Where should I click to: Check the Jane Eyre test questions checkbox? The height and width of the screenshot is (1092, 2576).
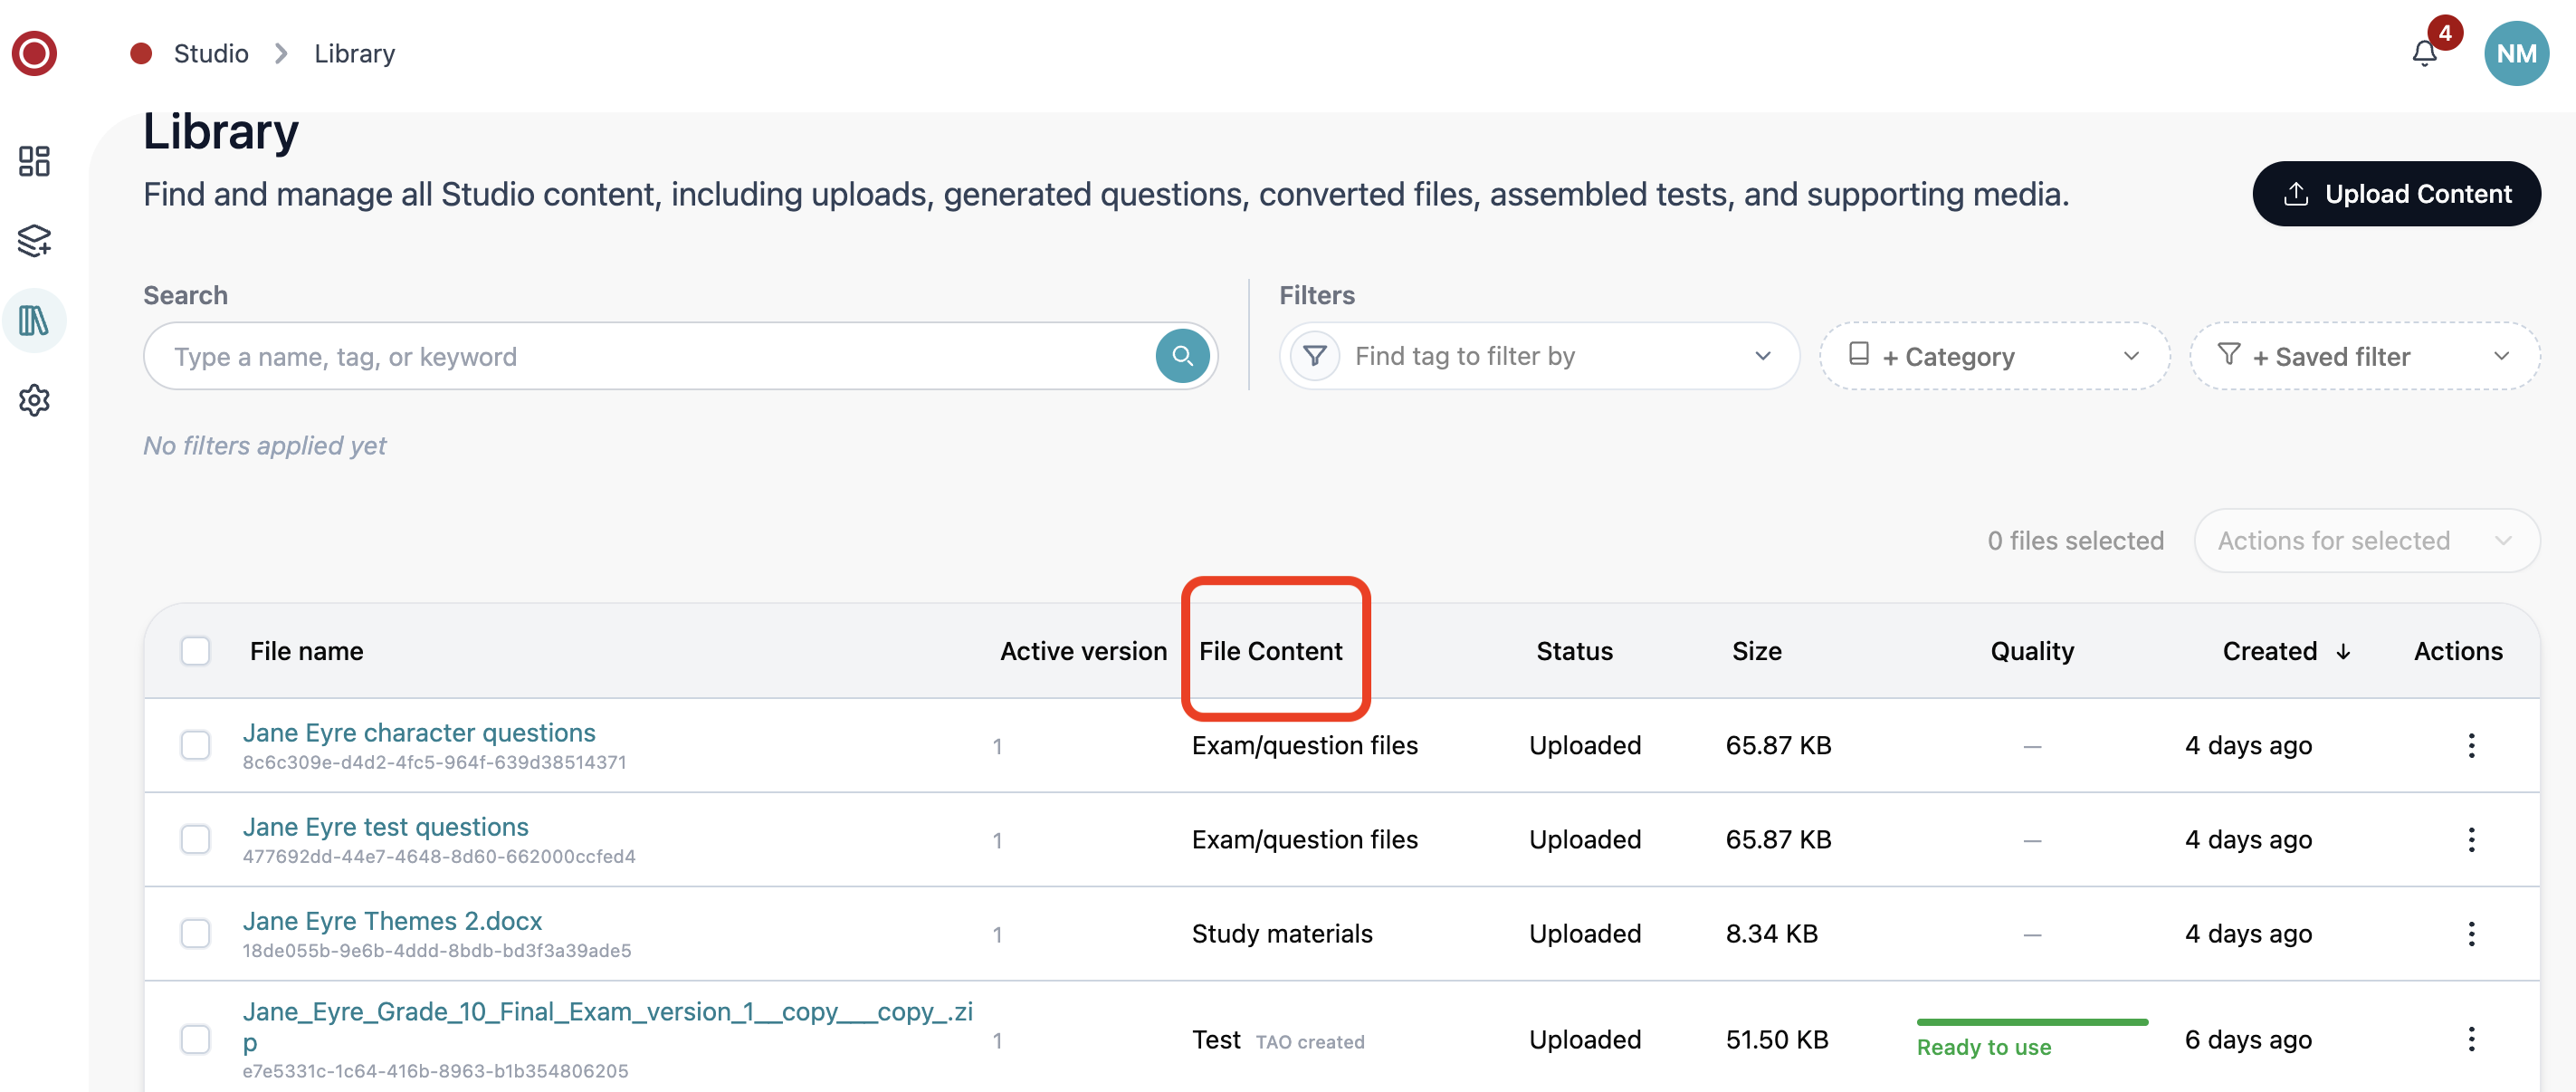[195, 840]
